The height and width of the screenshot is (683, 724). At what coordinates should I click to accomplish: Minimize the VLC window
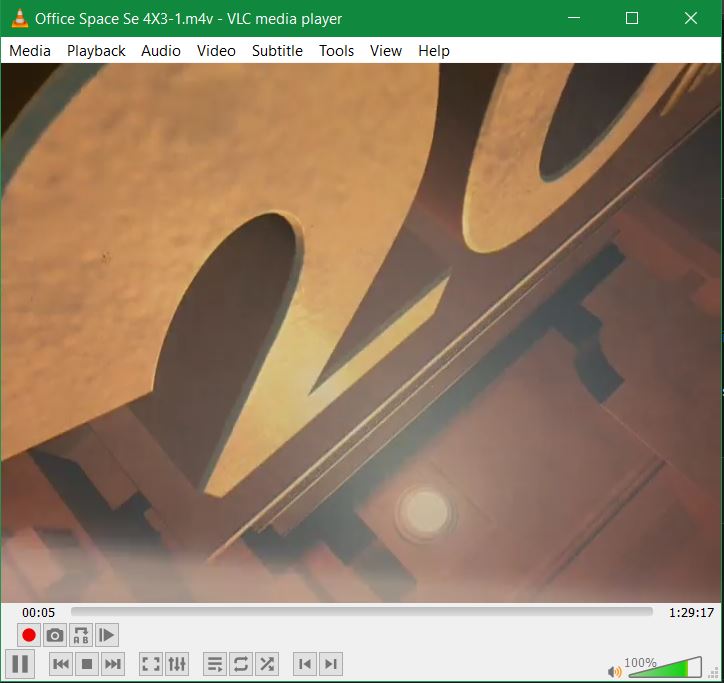point(574,18)
